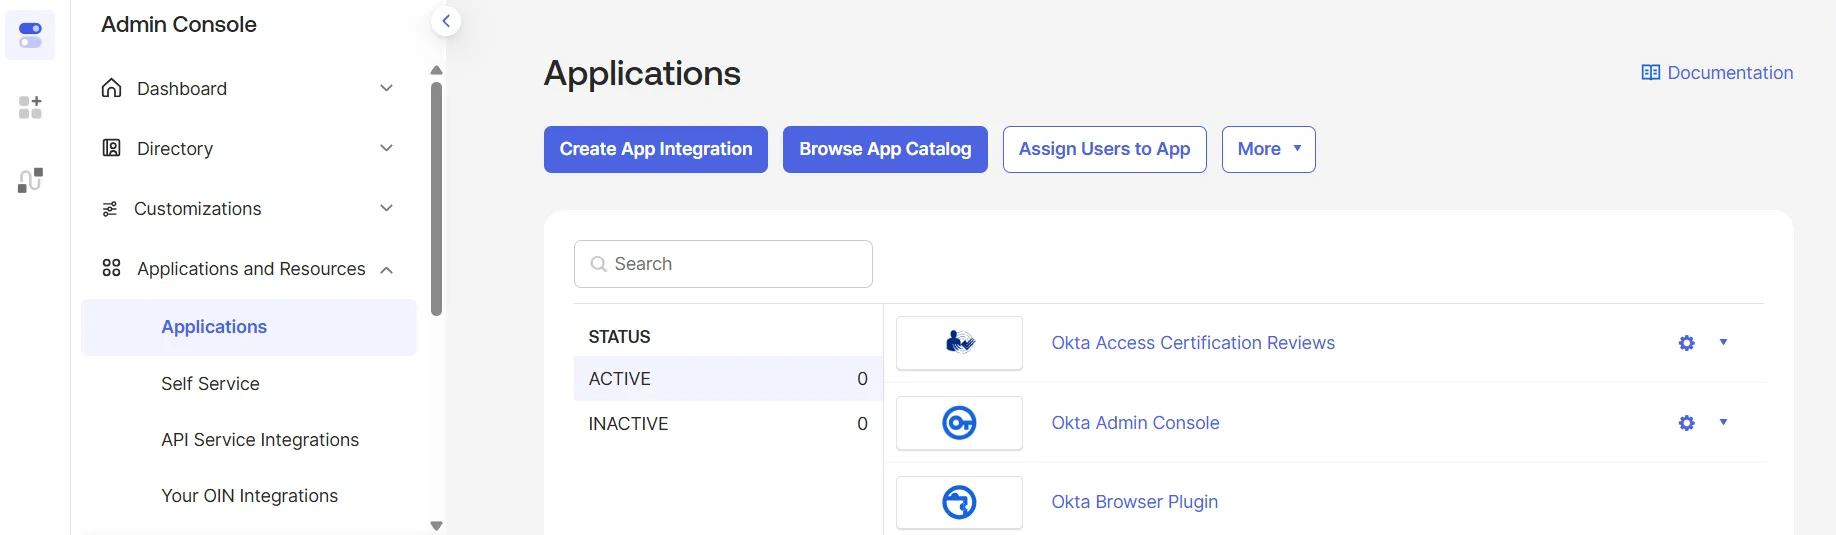The height and width of the screenshot is (535, 1836).
Task: Click the Okta Admin Console app logo
Action: 960,423
